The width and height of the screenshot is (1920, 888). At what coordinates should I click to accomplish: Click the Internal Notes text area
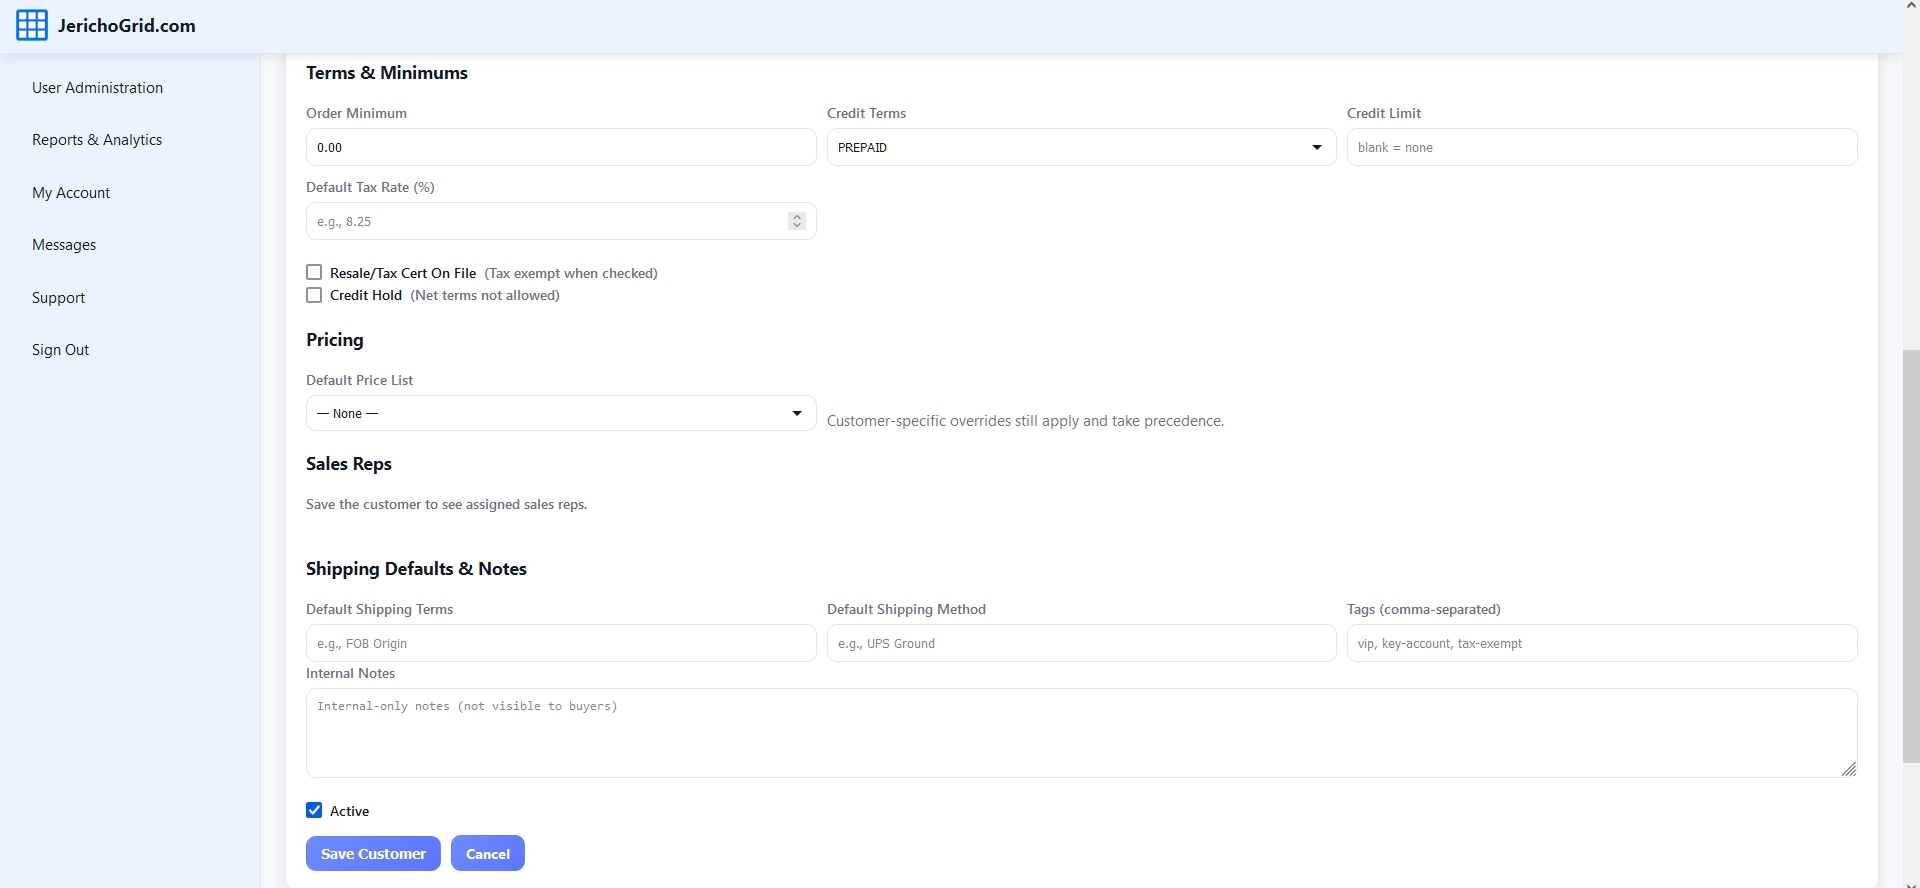click(1080, 732)
